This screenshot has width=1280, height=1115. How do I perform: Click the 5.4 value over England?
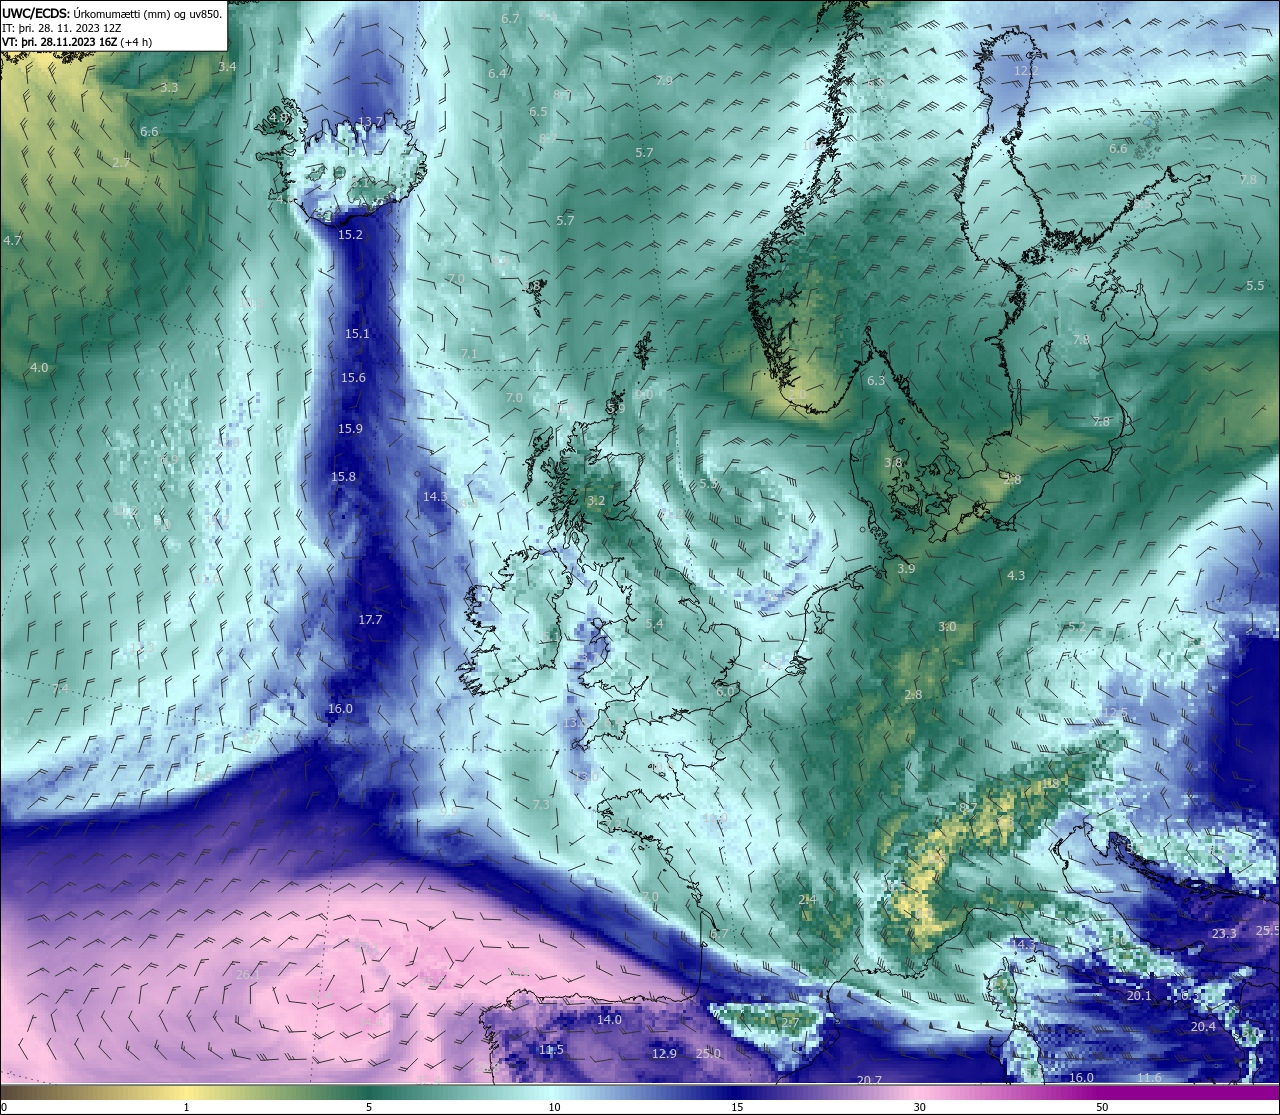coord(654,624)
